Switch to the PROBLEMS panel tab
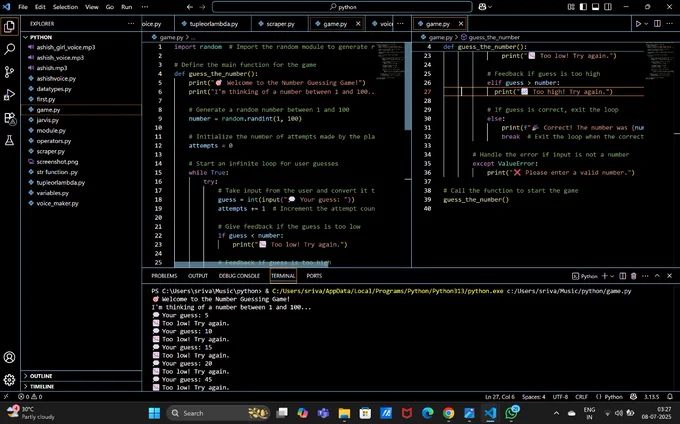Screen dimensions: 680x424 (x=164, y=276)
